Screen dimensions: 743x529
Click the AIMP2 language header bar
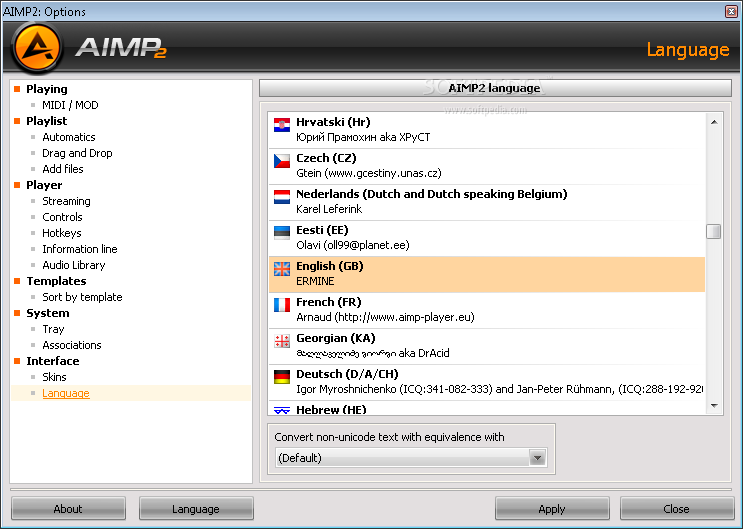495,88
